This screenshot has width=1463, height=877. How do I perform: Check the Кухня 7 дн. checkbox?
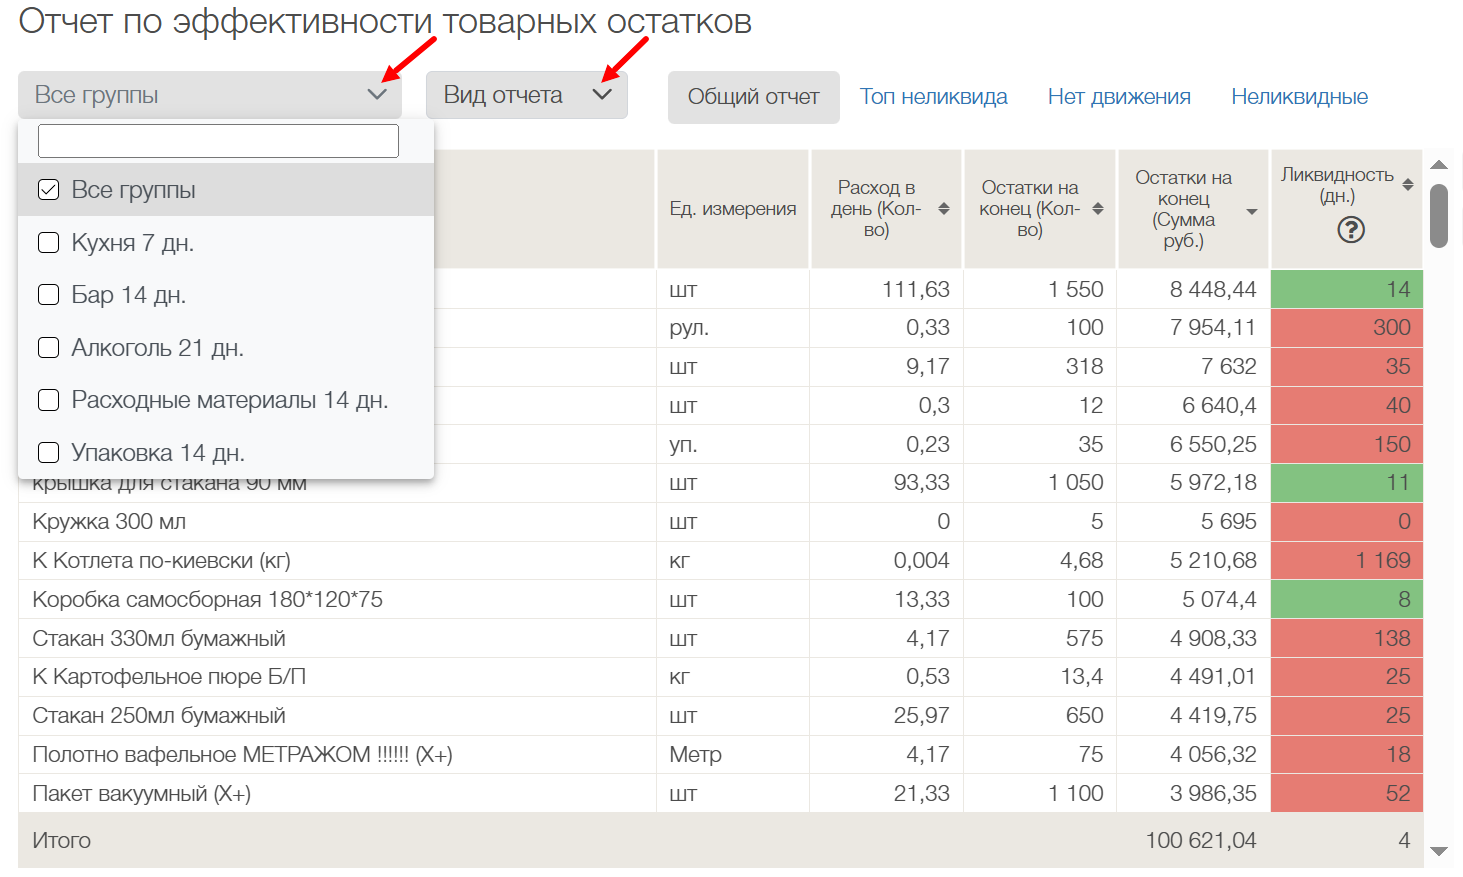[x=48, y=243]
